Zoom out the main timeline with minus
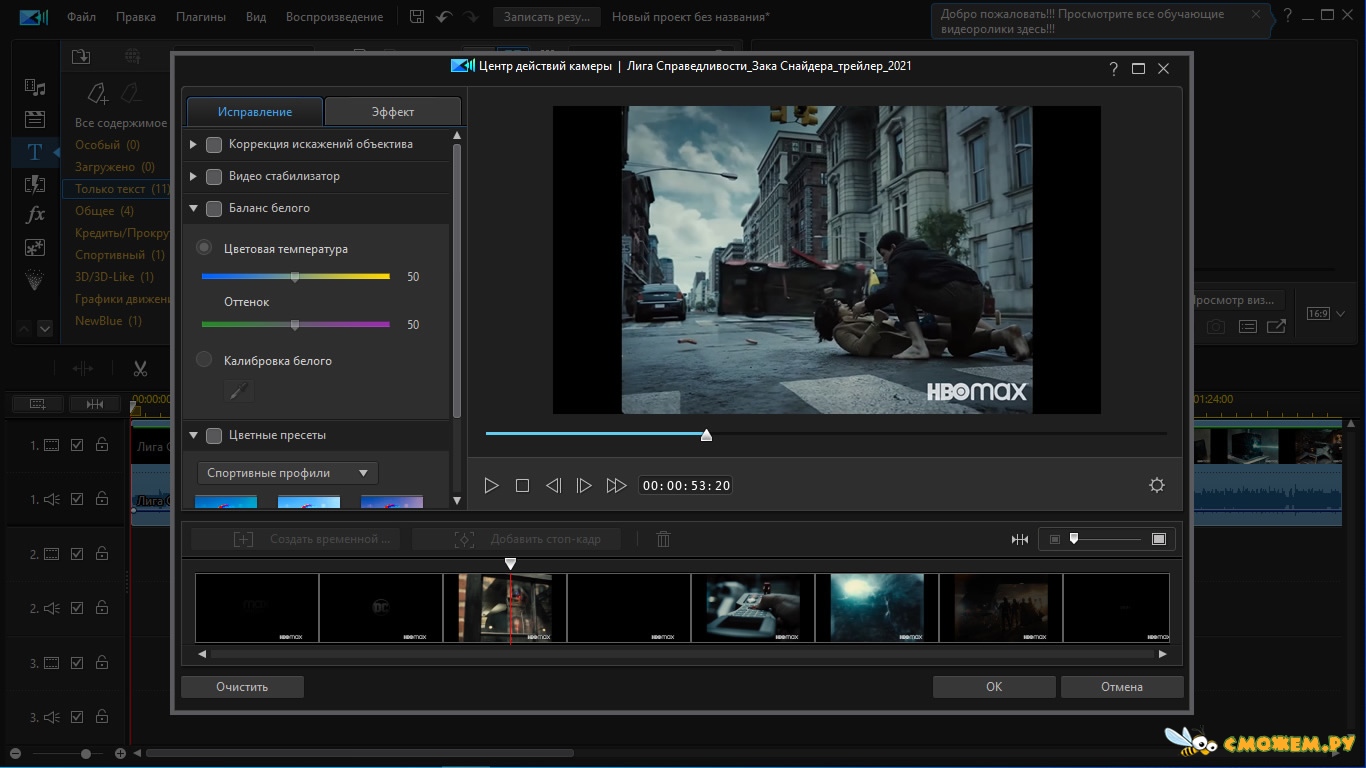The height and width of the screenshot is (768, 1366). [x=15, y=753]
